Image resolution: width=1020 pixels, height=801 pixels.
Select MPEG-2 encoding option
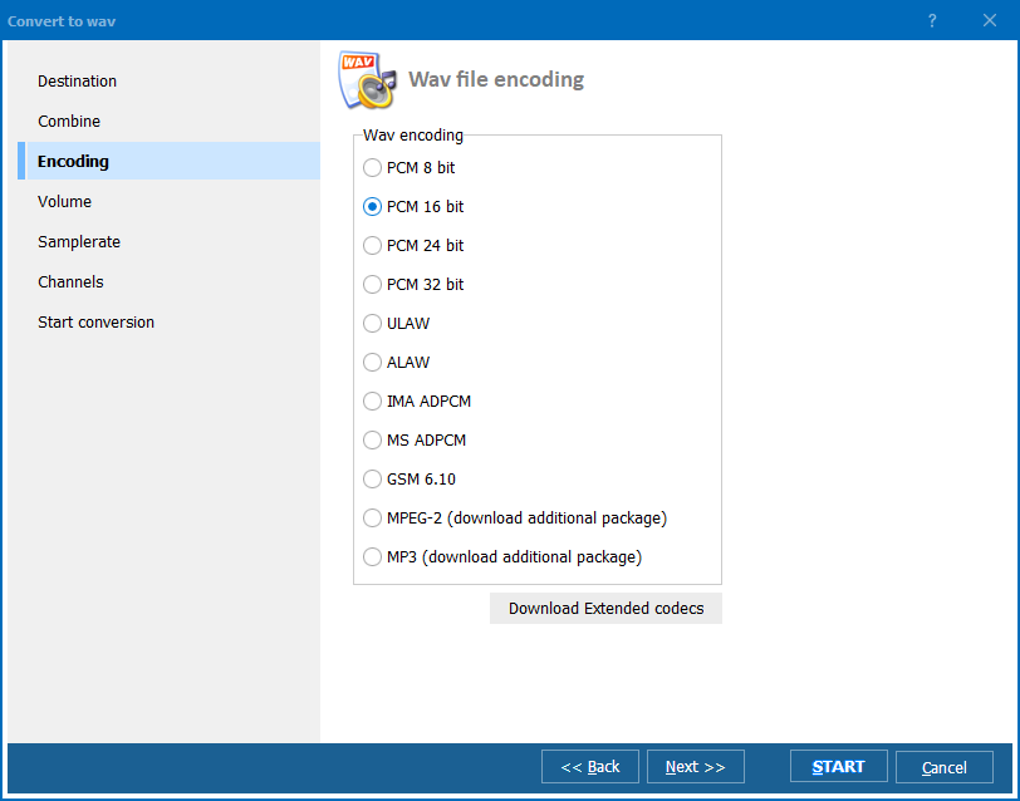point(372,518)
